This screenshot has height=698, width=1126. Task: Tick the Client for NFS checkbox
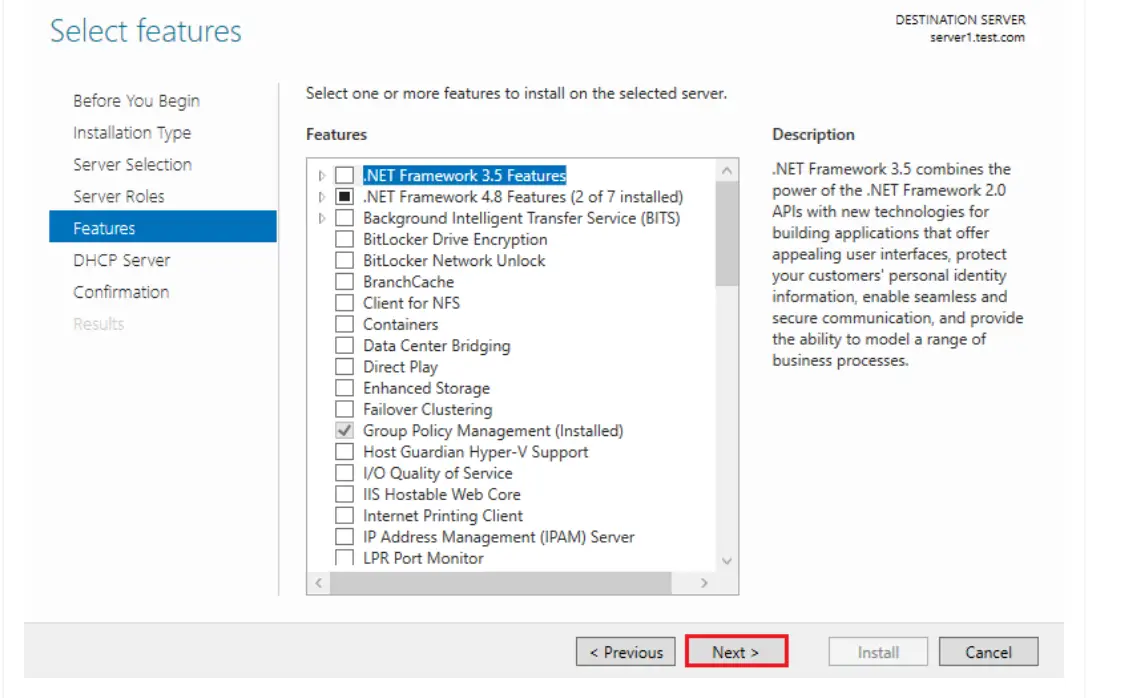point(345,303)
